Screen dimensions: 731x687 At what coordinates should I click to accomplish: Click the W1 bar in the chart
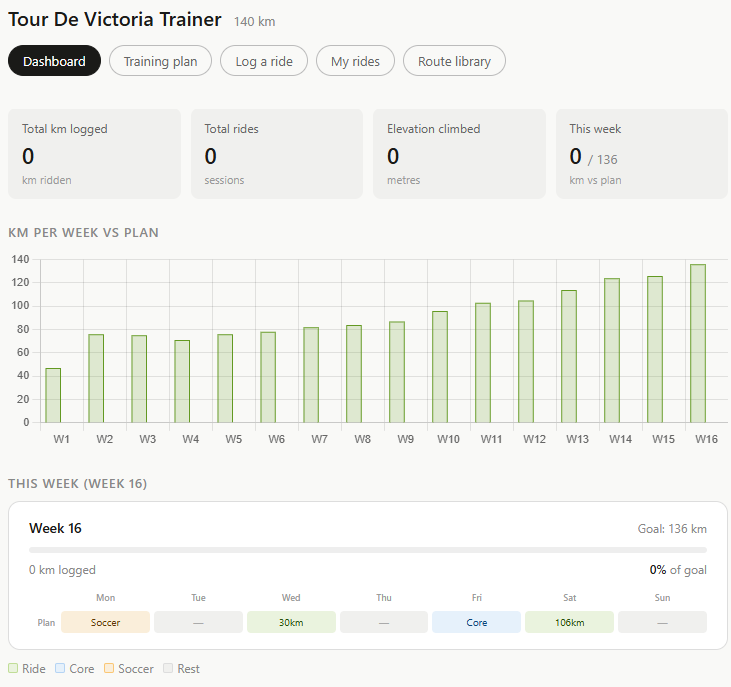[x=53, y=396]
